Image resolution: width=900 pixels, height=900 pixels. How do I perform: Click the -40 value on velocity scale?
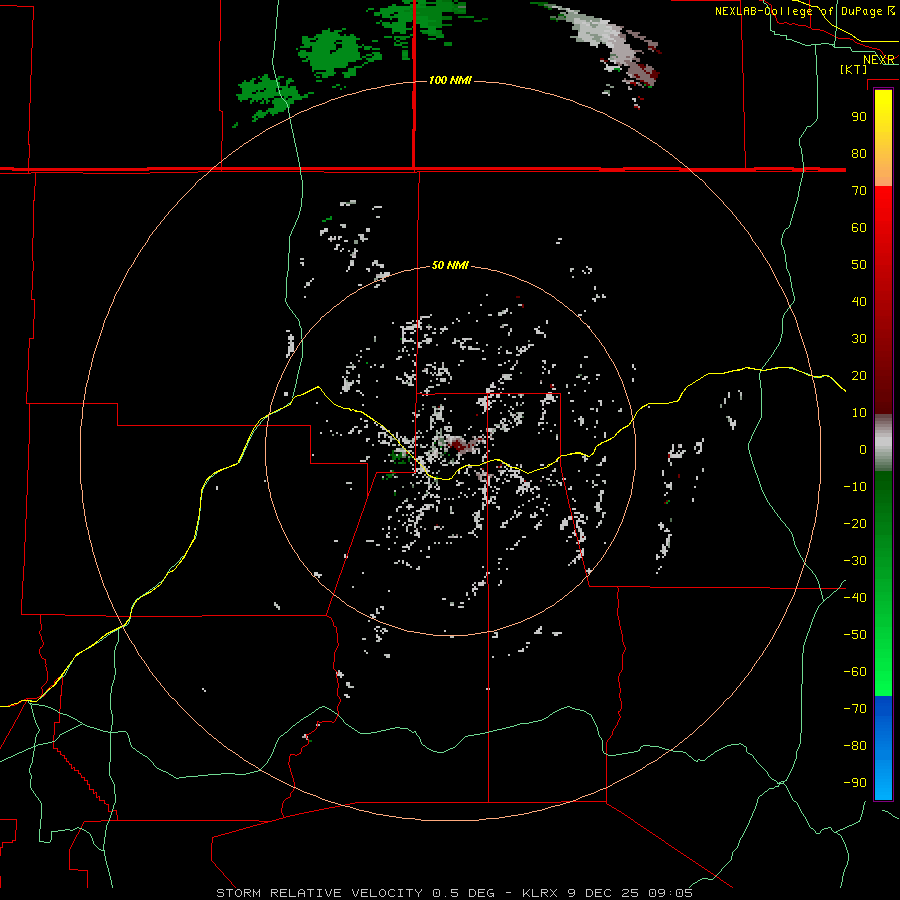click(x=855, y=598)
